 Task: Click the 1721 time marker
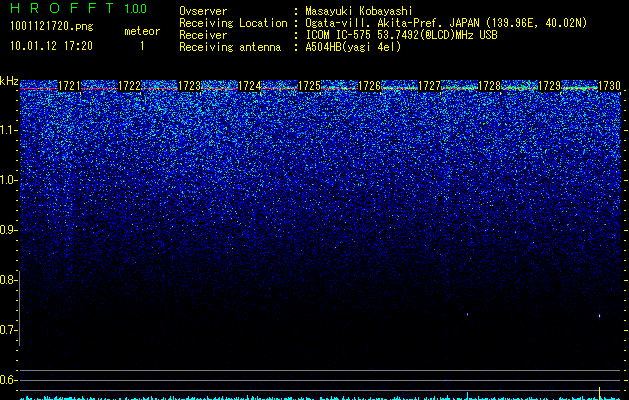(69, 86)
